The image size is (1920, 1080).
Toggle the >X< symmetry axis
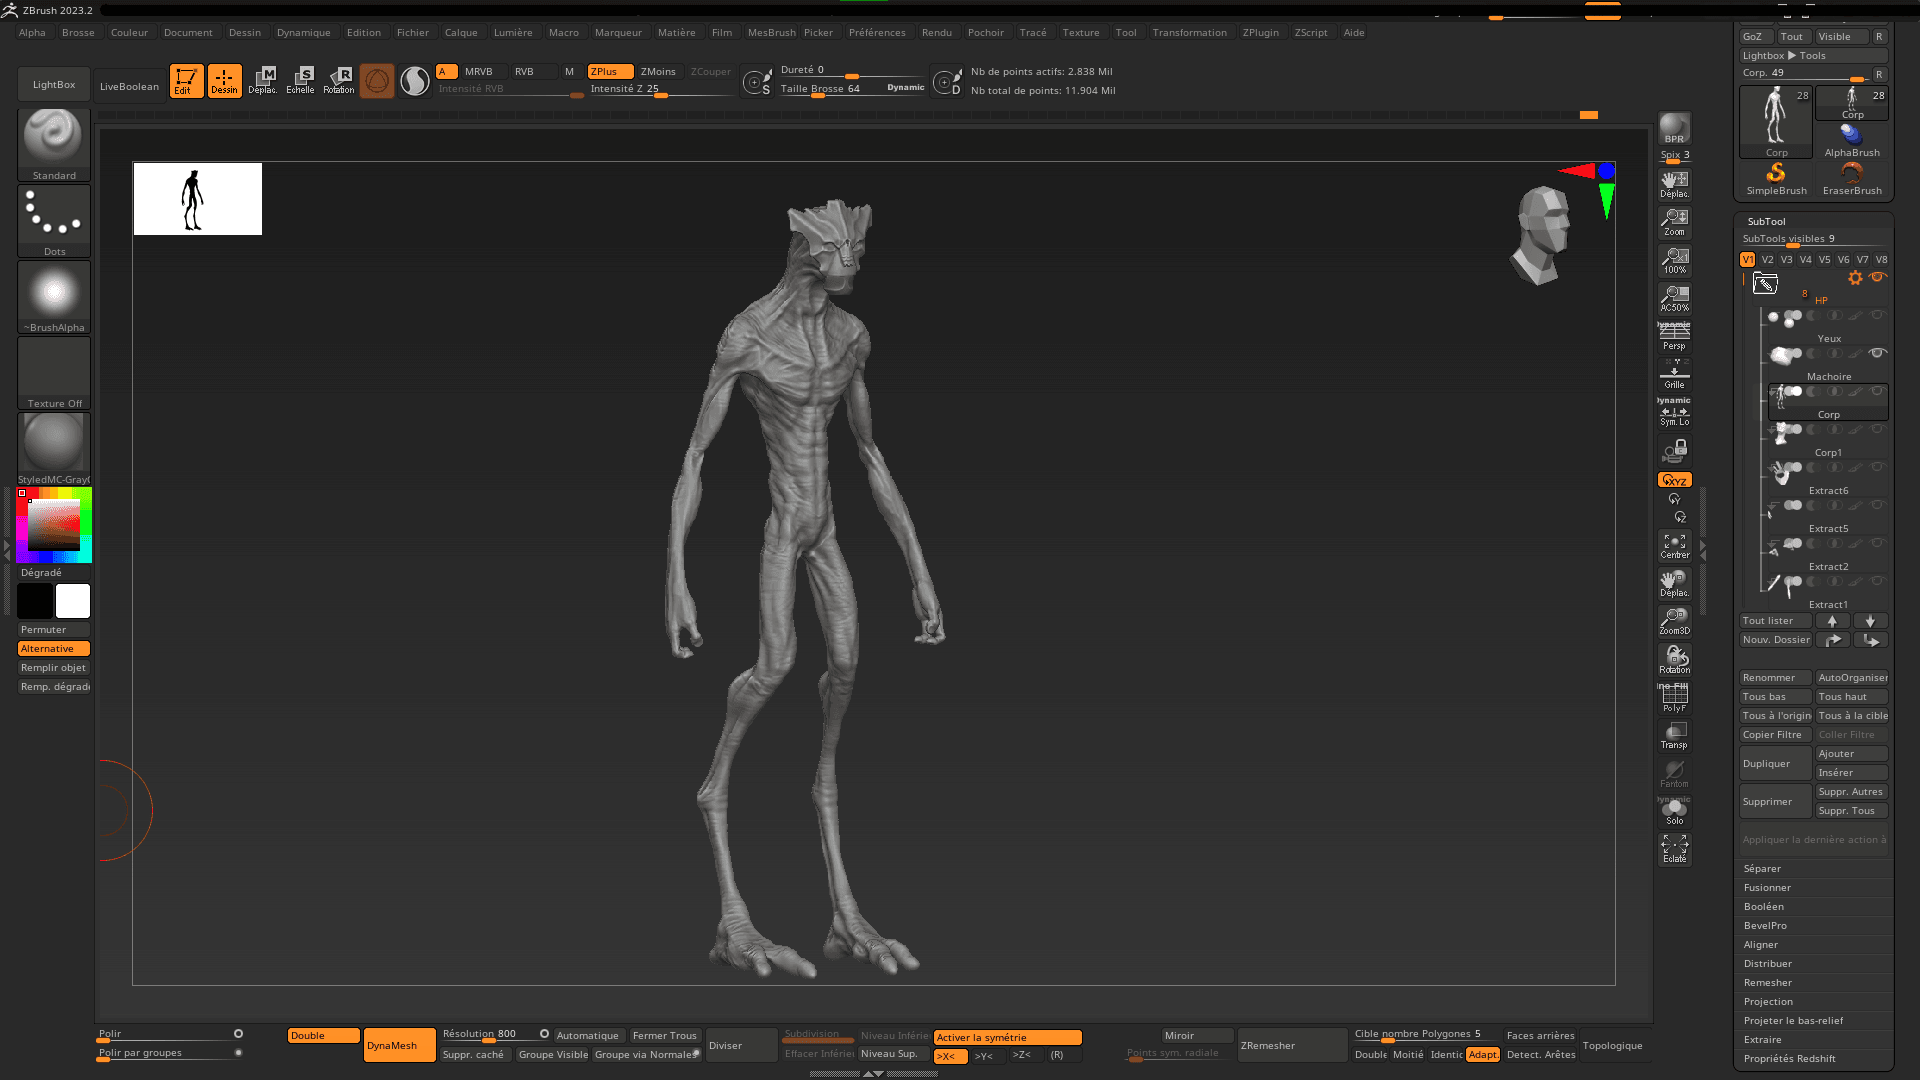coord(950,1056)
